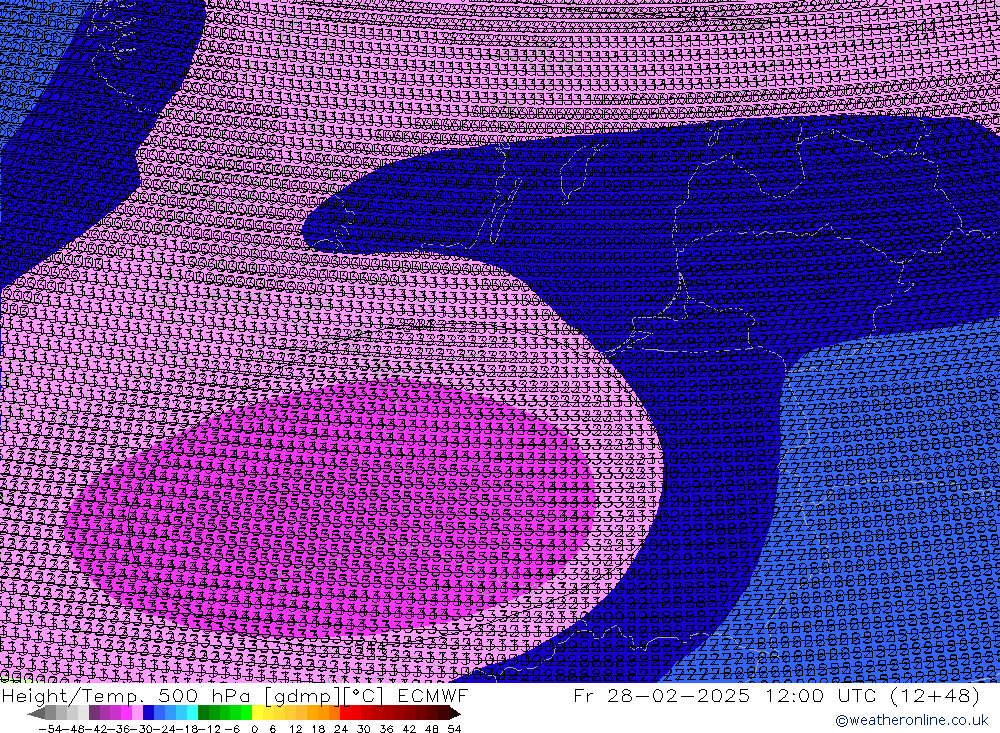Screen dimensions: 1000x733
Task: Click the 'Fr 28-02-2025 12:00 UTC (12+48)' timestamp
Action: [776, 695]
